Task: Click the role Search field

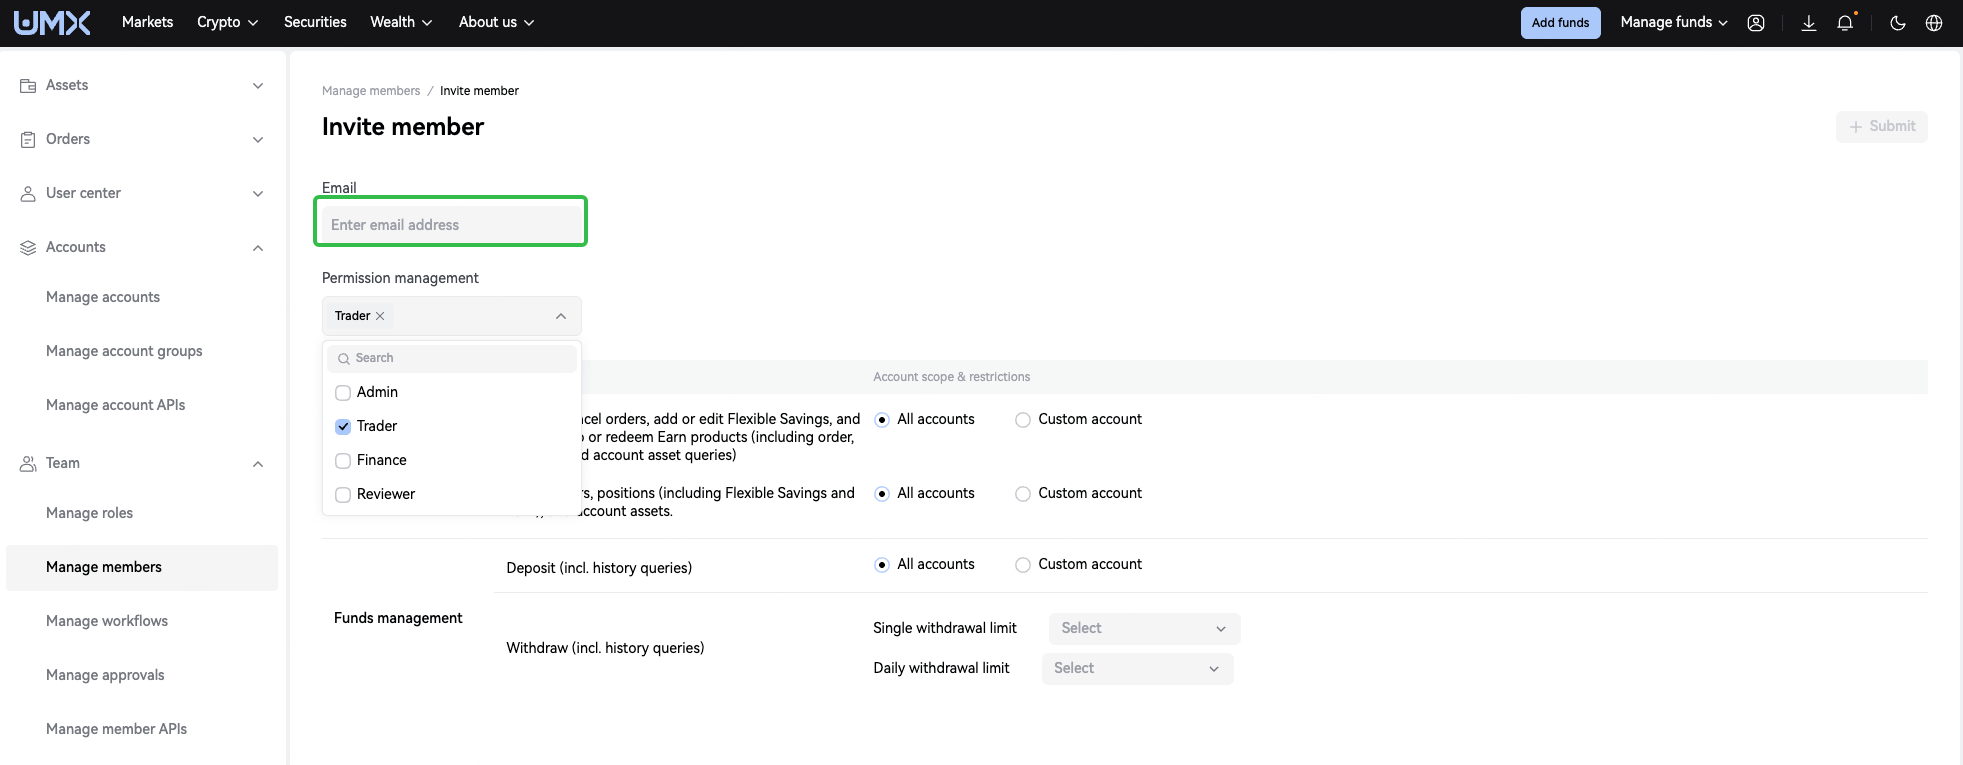Action: point(452,358)
